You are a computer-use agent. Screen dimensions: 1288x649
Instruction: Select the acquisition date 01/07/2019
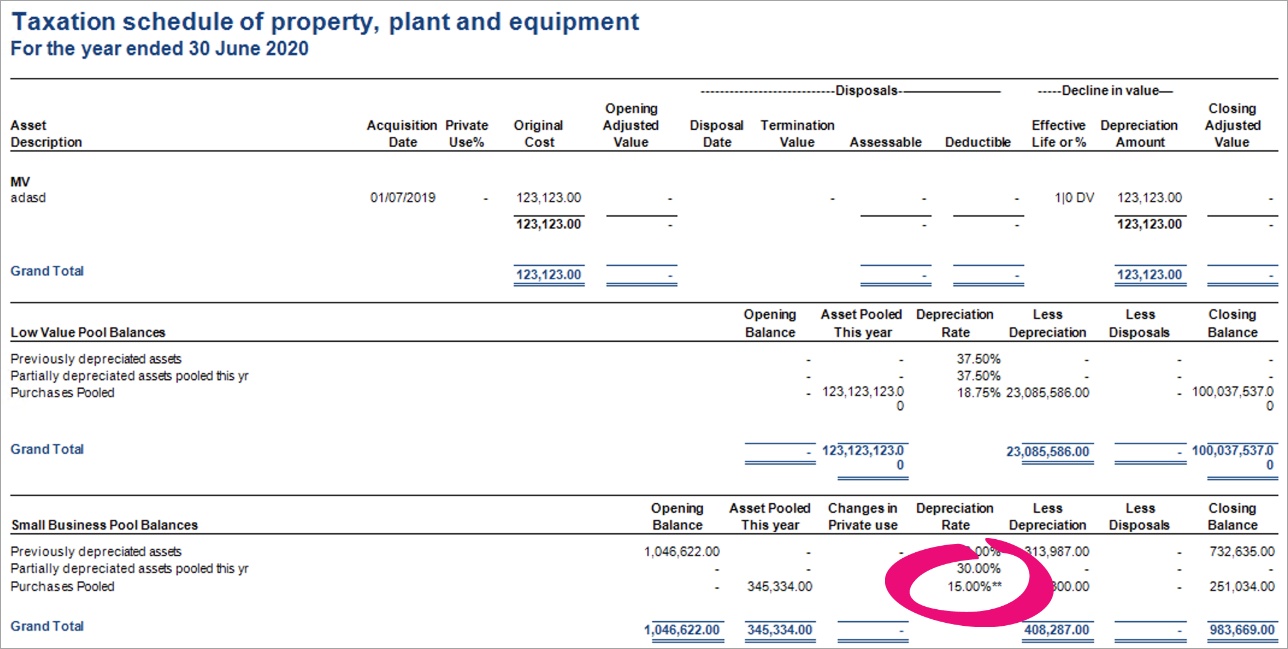tap(403, 198)
